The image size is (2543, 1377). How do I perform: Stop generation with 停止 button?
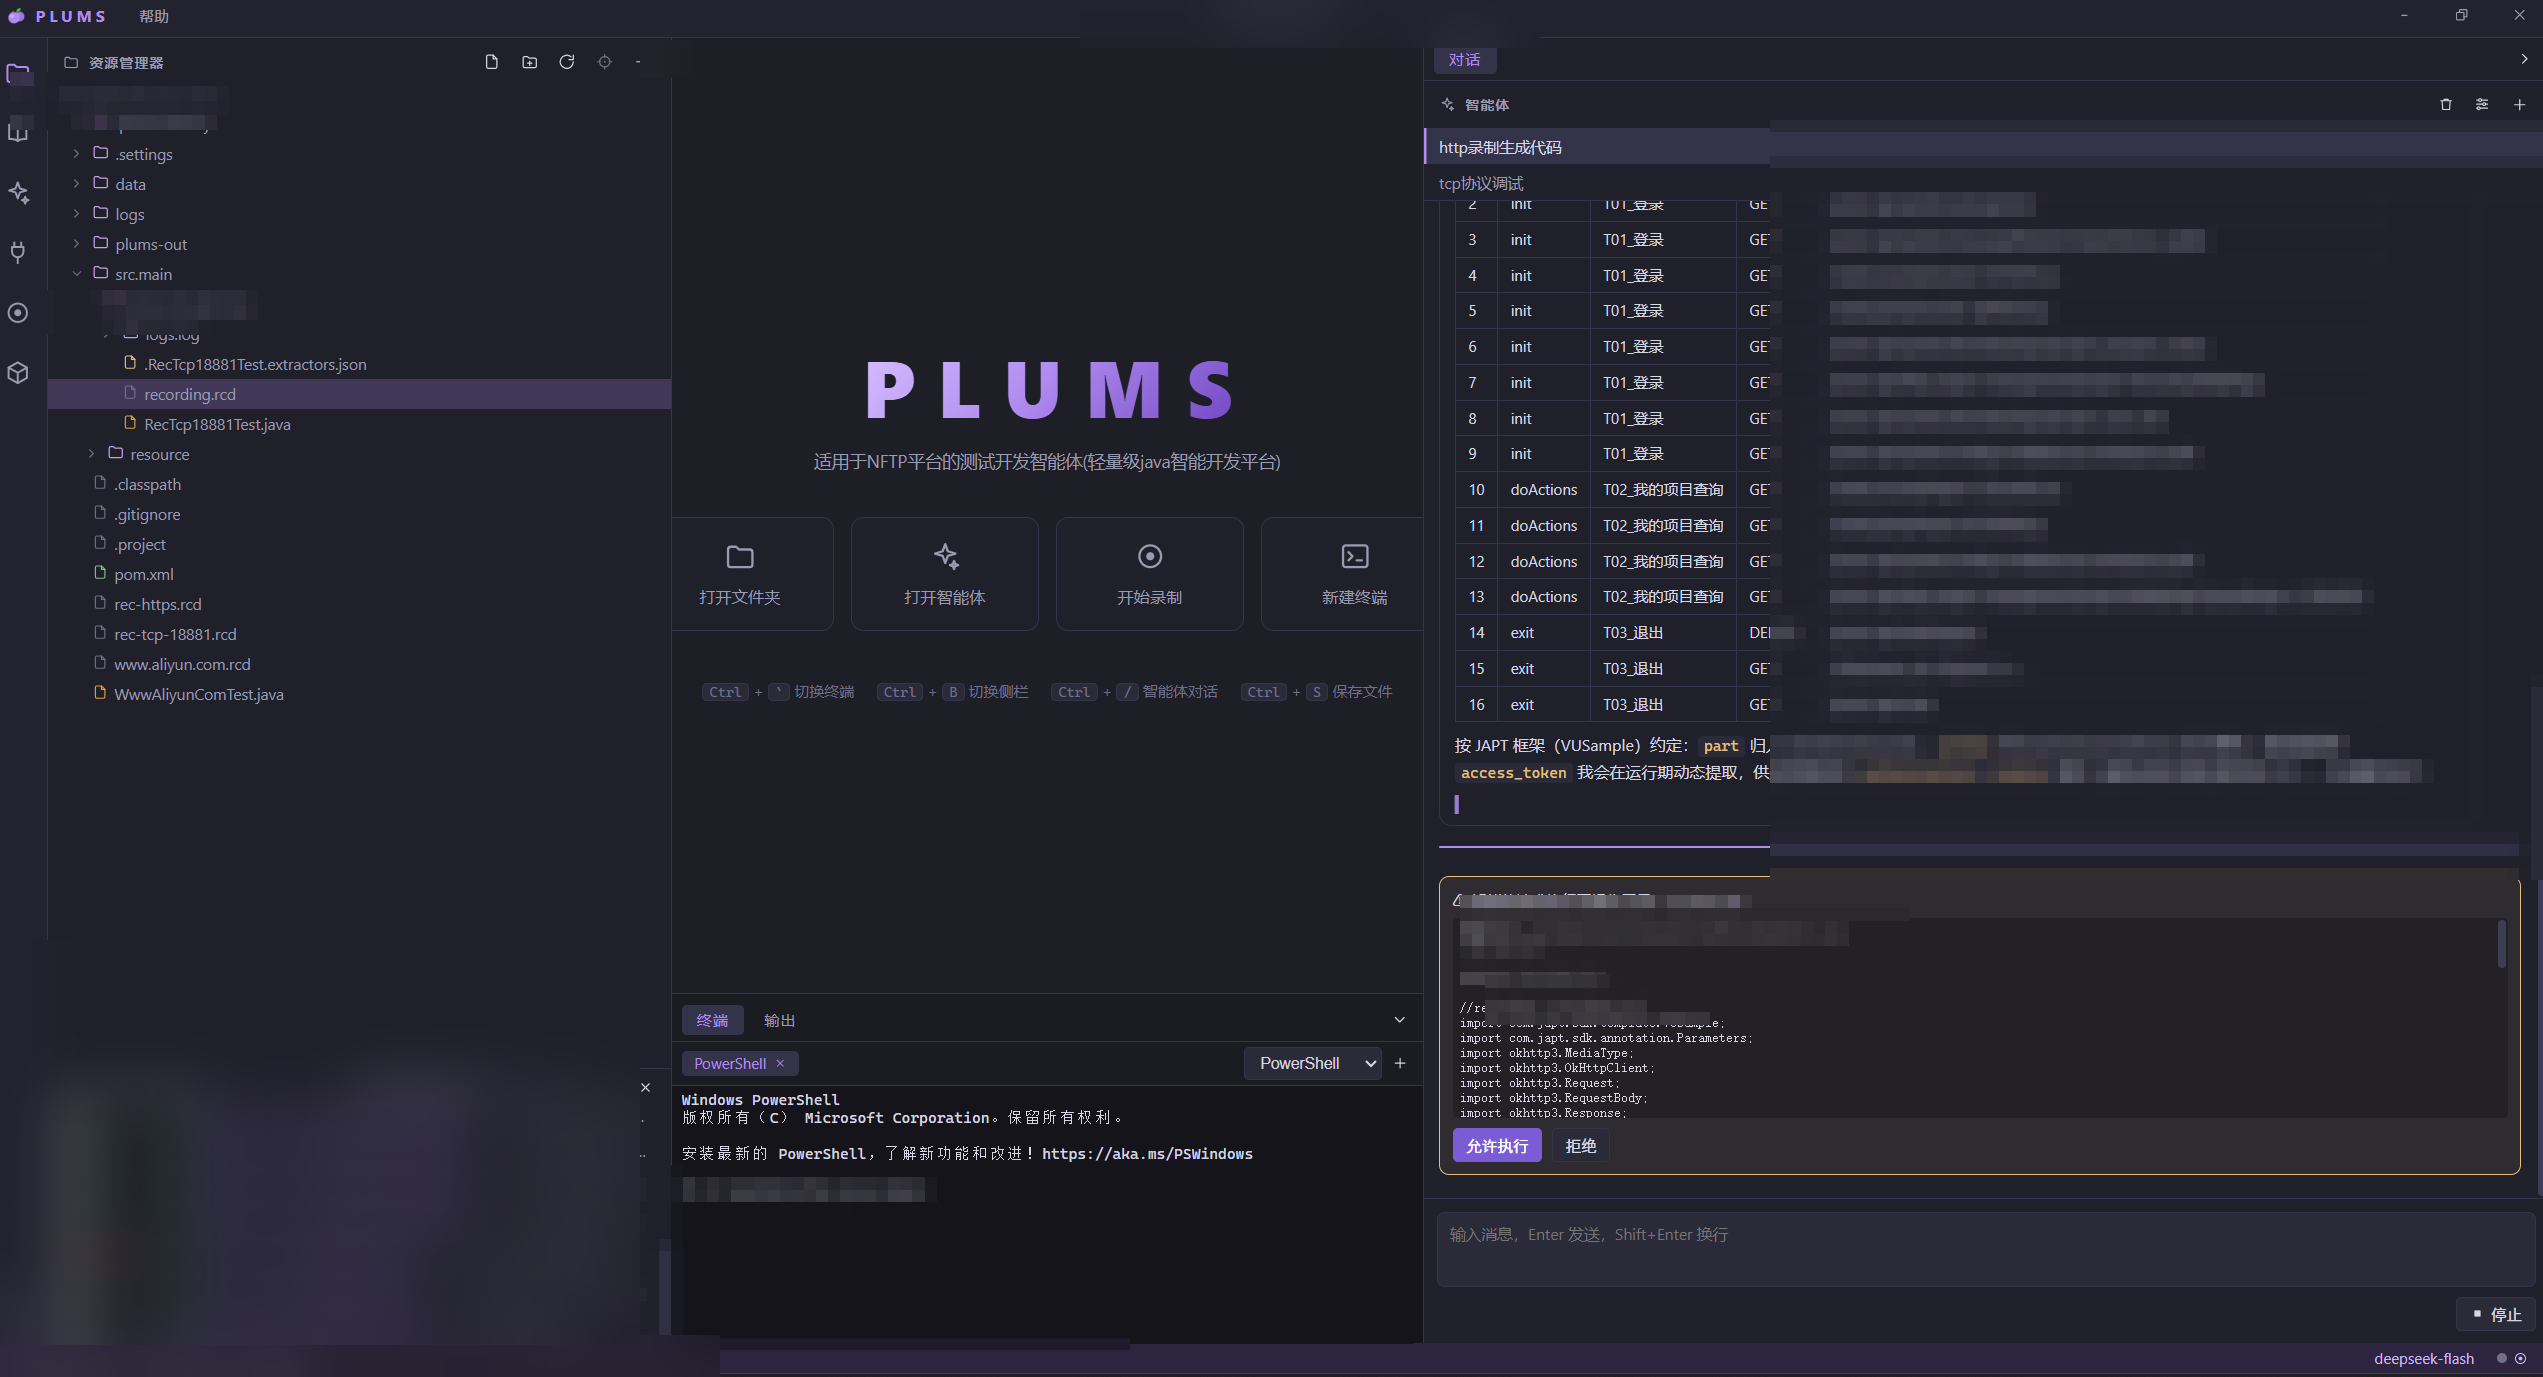click(x=2496, y=1314)
